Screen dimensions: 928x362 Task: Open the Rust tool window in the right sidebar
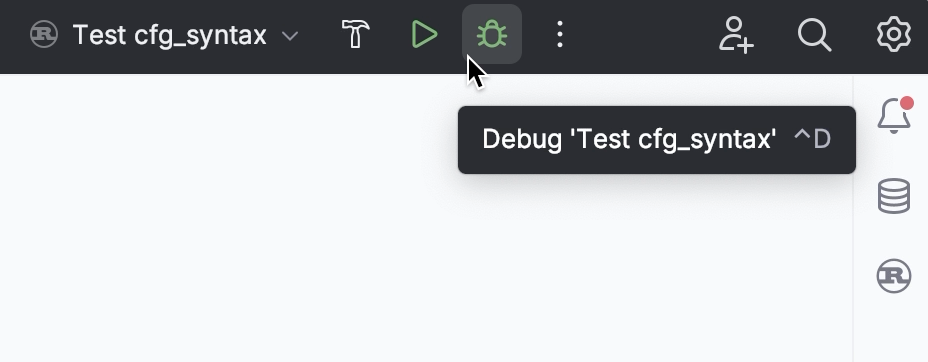click(x=894, y=276)
